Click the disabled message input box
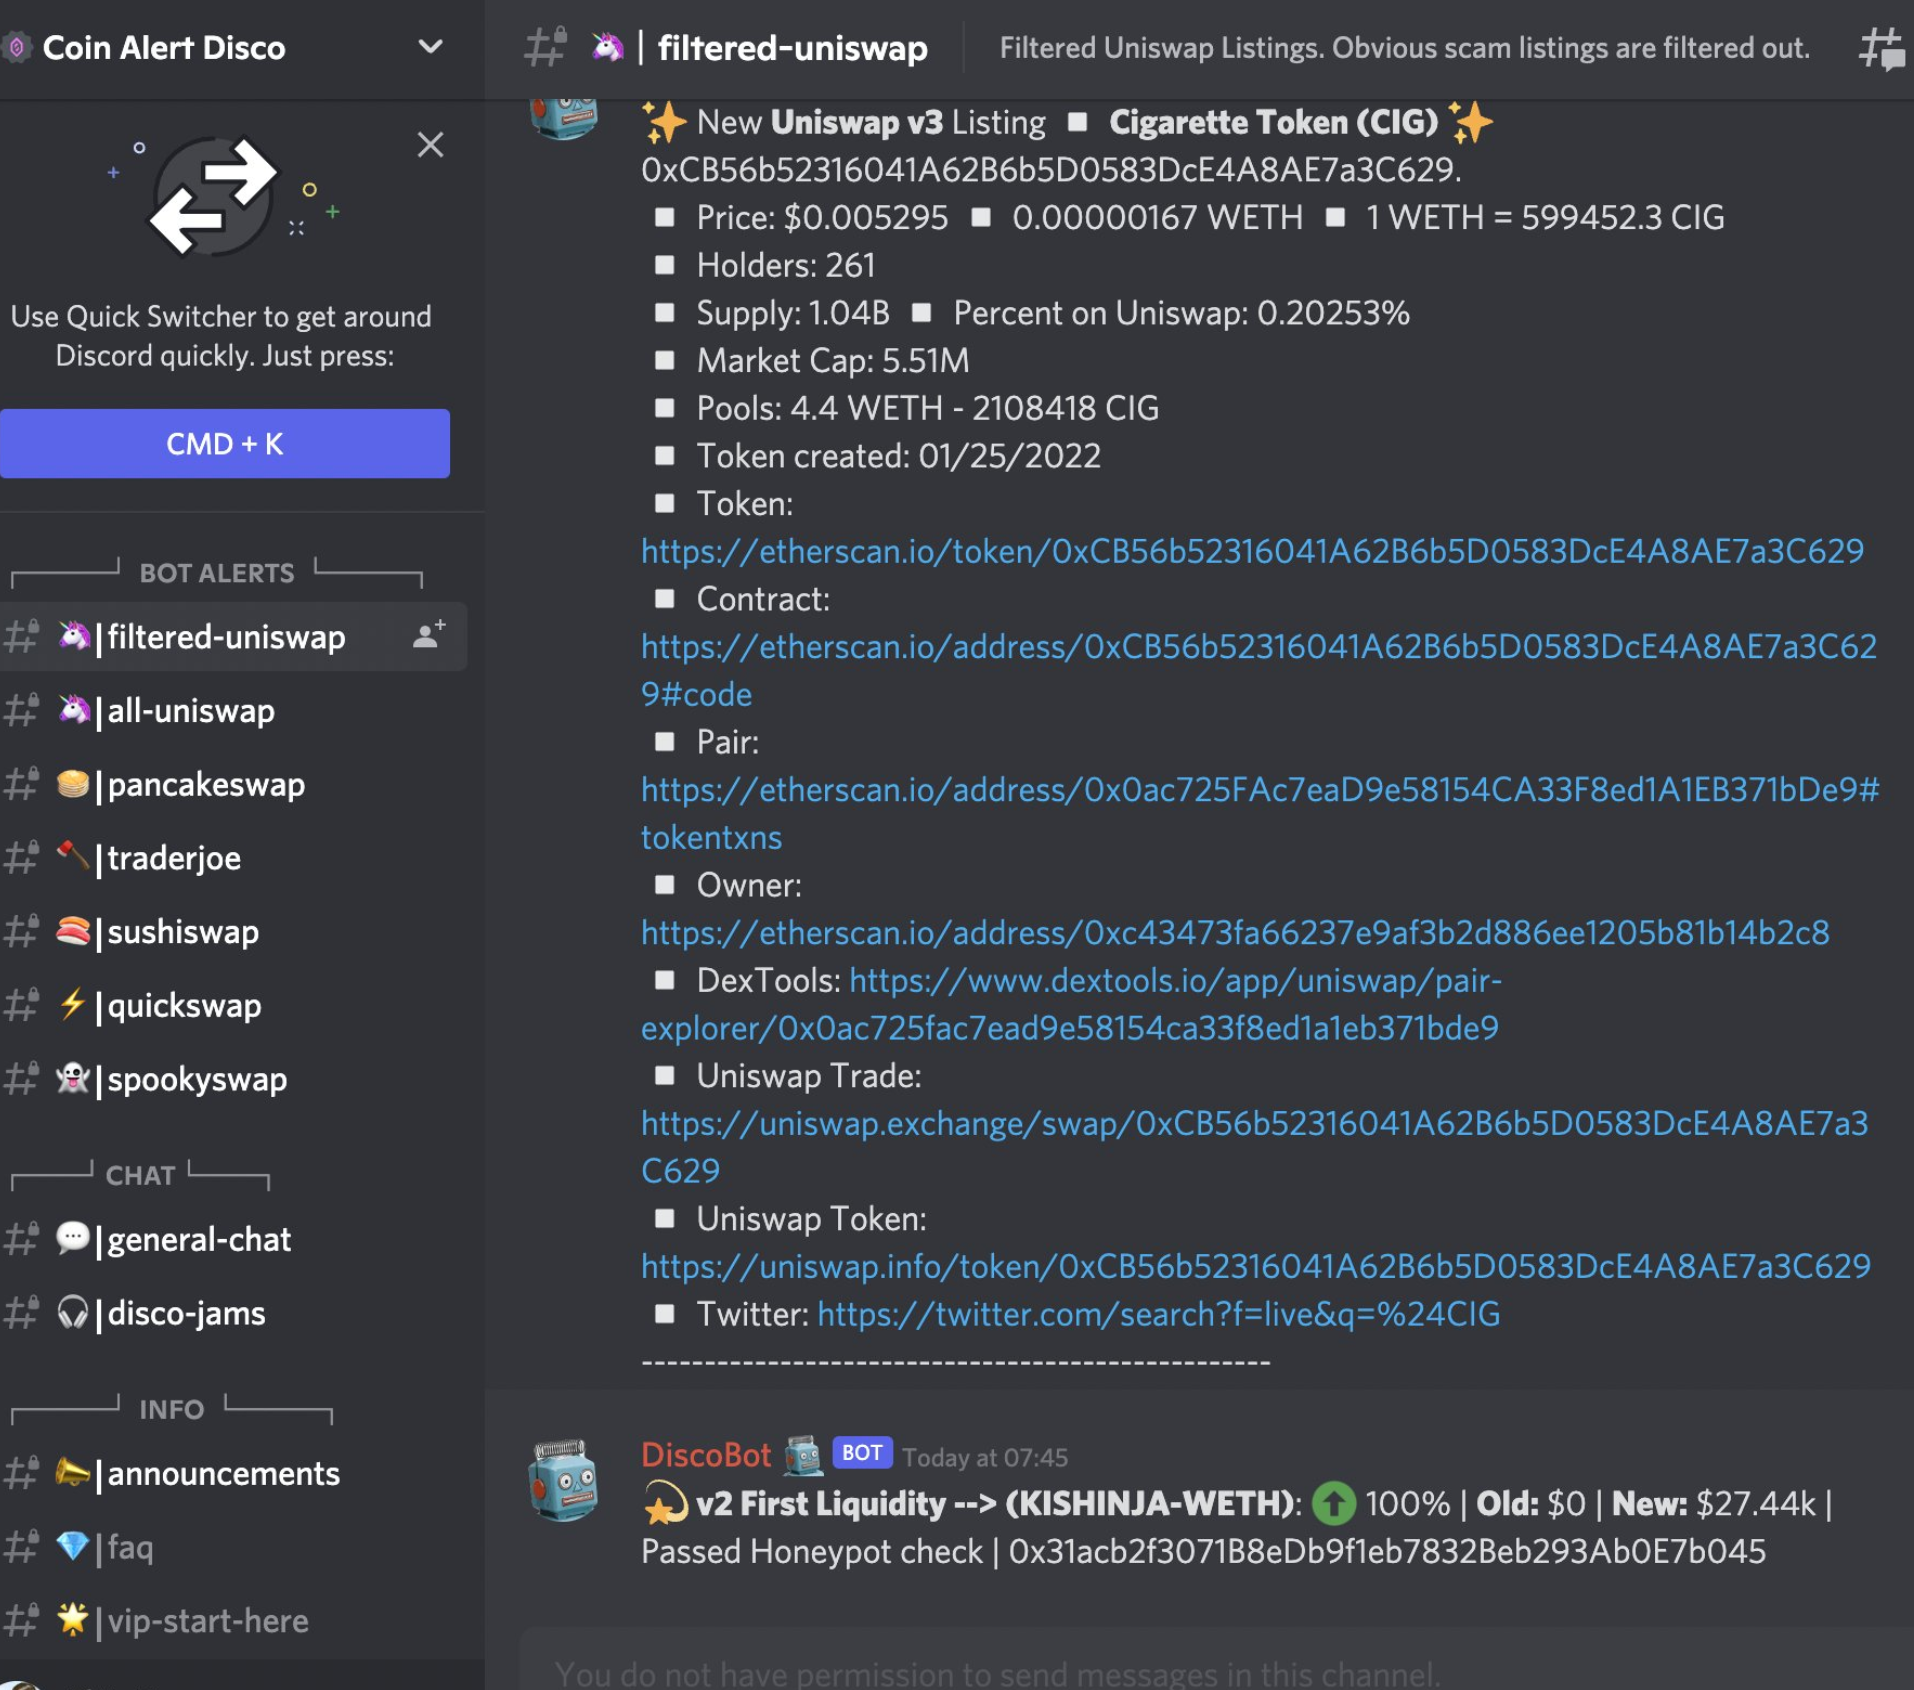Viewport: 1914px width, 1690px height. (1217, 1660)
